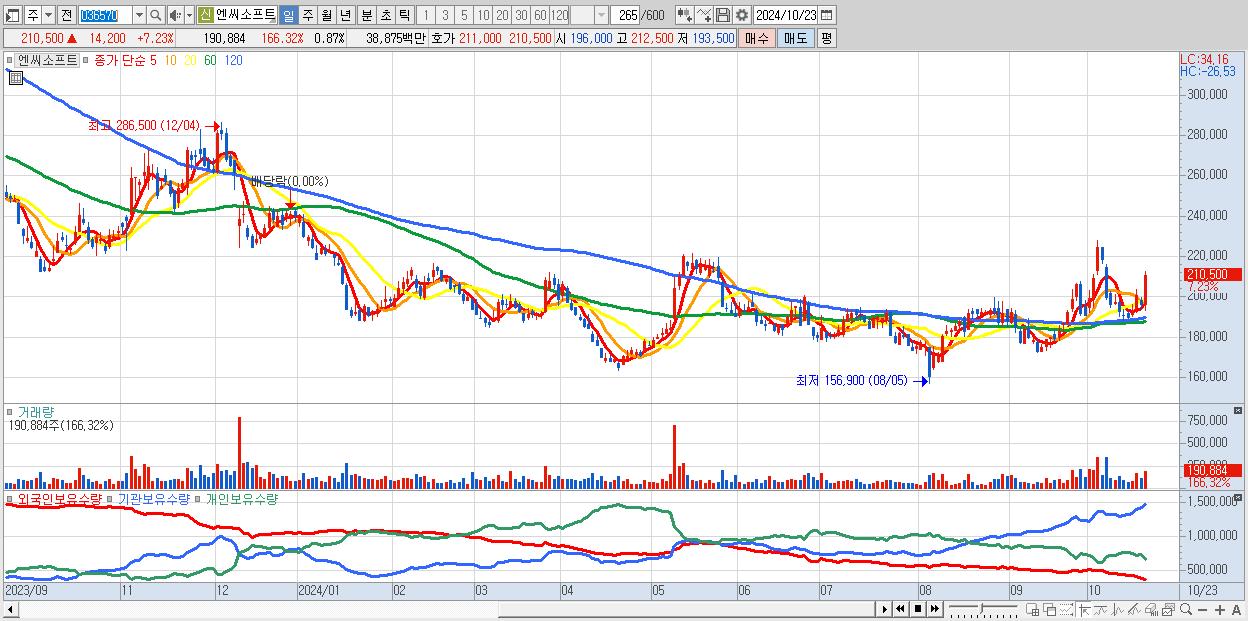Open the calendar date picker icon
This screenshot has height=621, width=1248.
827,15
